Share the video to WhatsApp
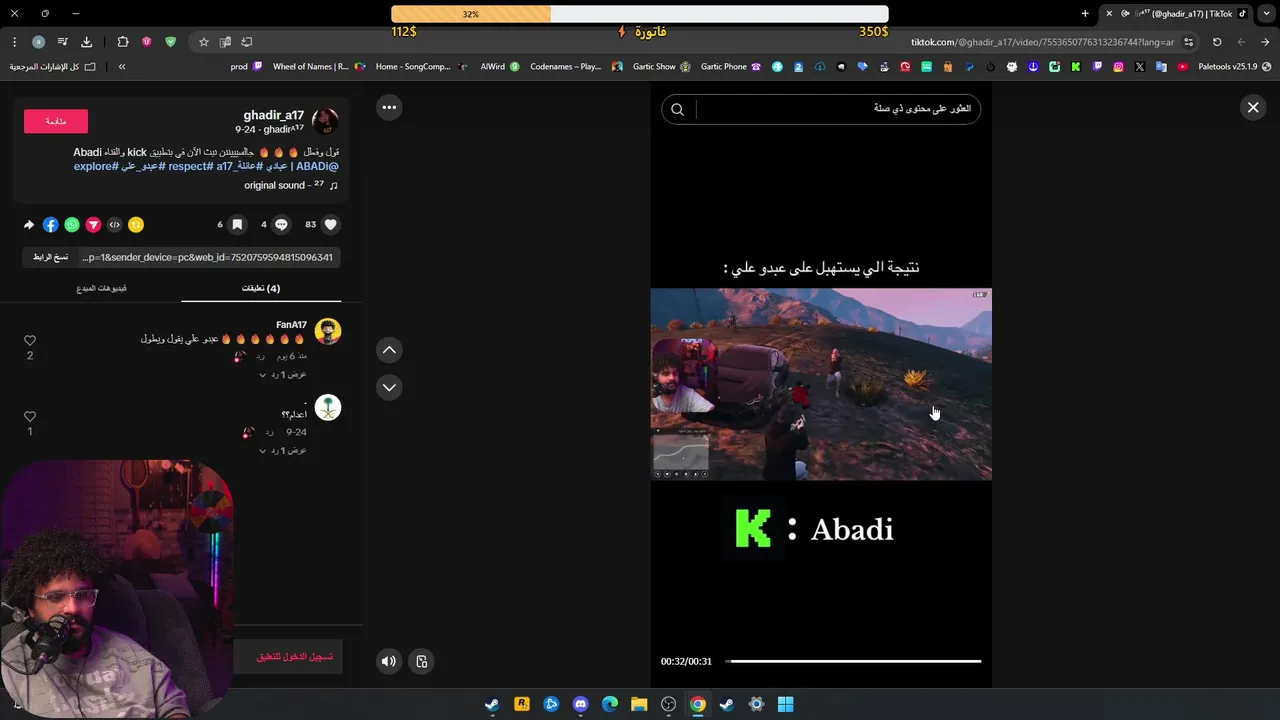The image size is (1280, 720). click(72, 225)
